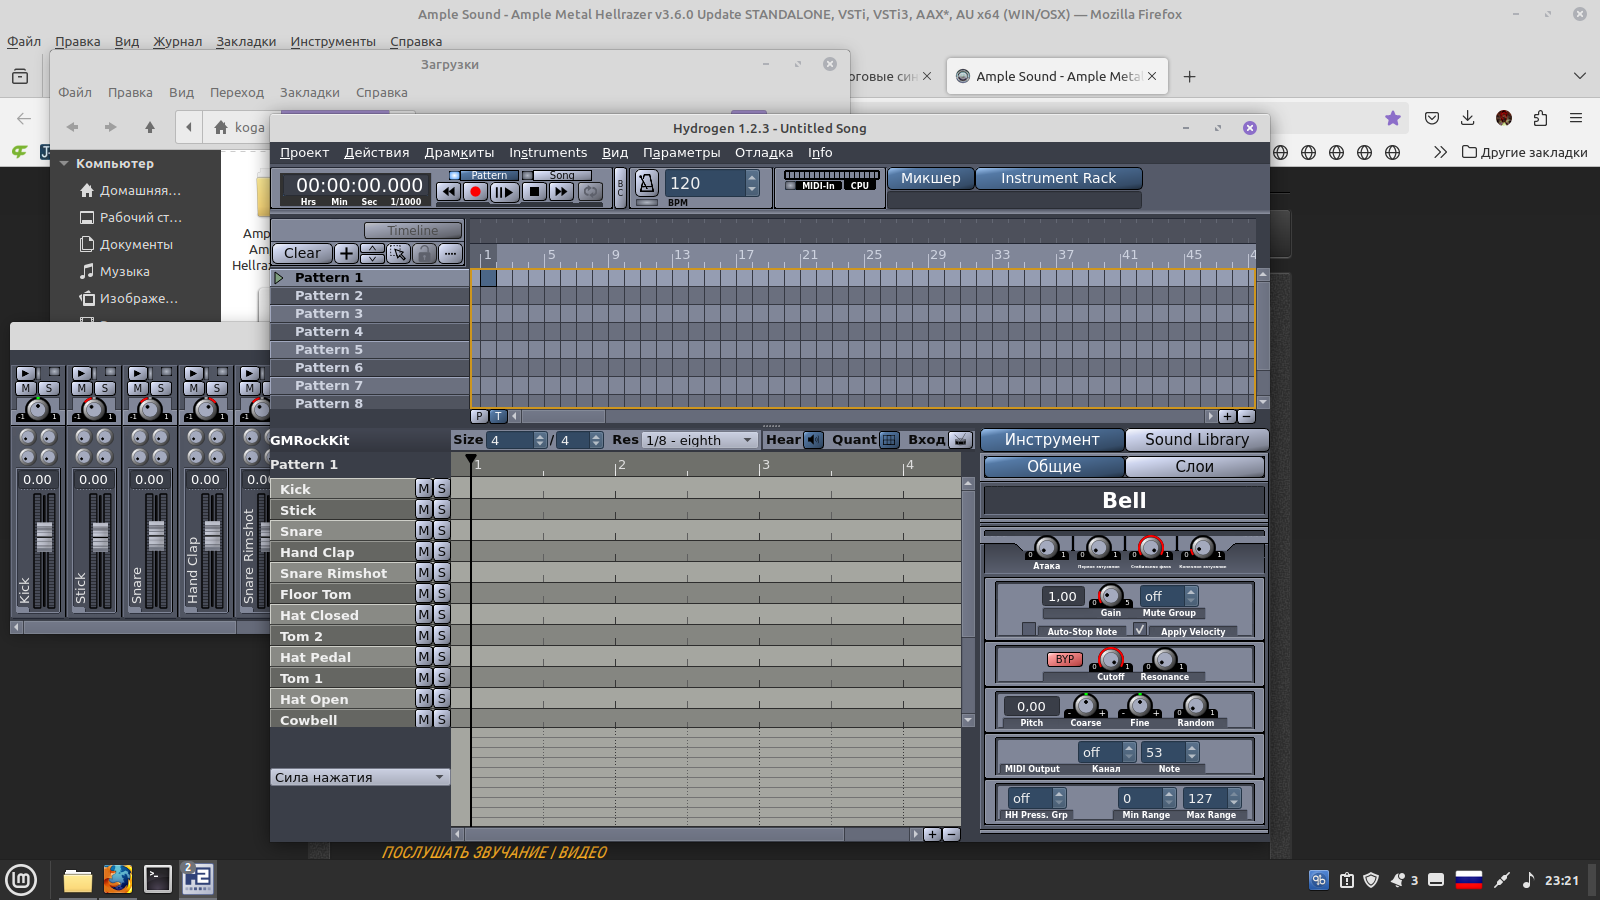Select the Hand Clap instrument row
Image resolution: width=1600 pixels, height=900 pixels.
point(342,552)
